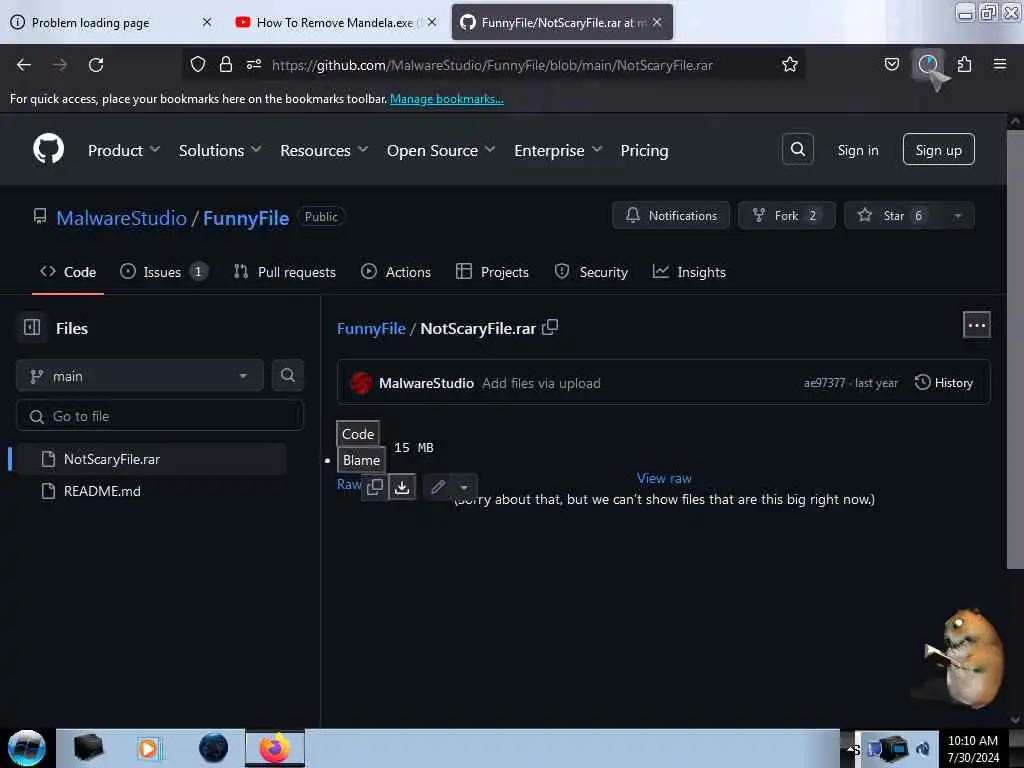Screen dimensions: 1024x768
Task: Select README.md in the file tree
Action: tap(152, 491)
